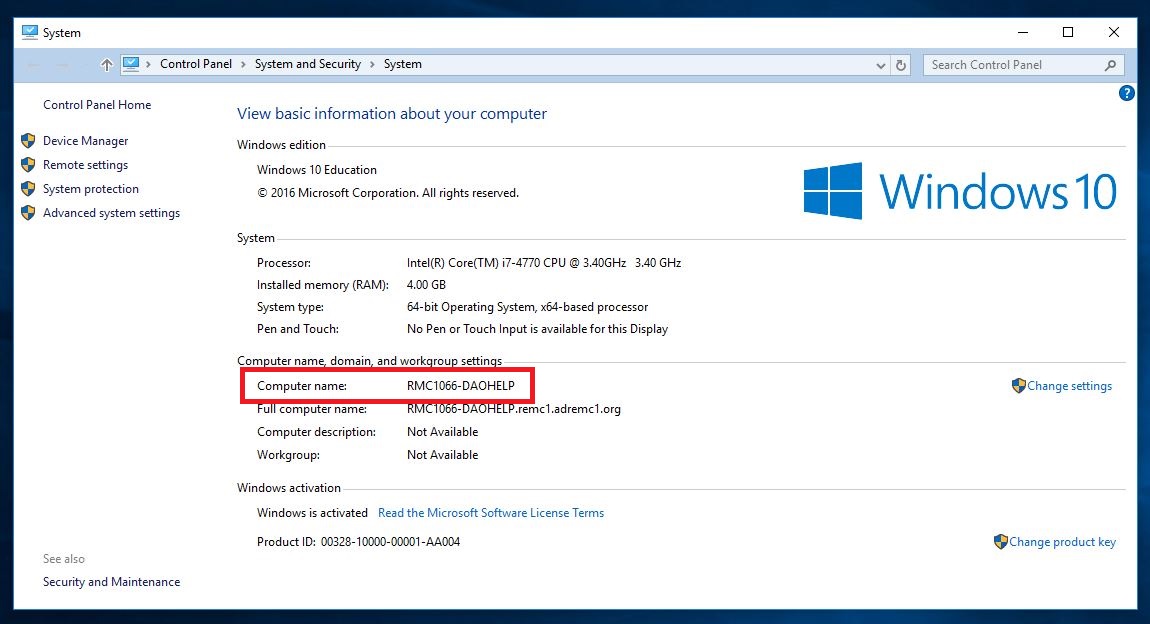Open Advanced system settings
Viewport: 1150px width, 624px height.
point(111,213)
